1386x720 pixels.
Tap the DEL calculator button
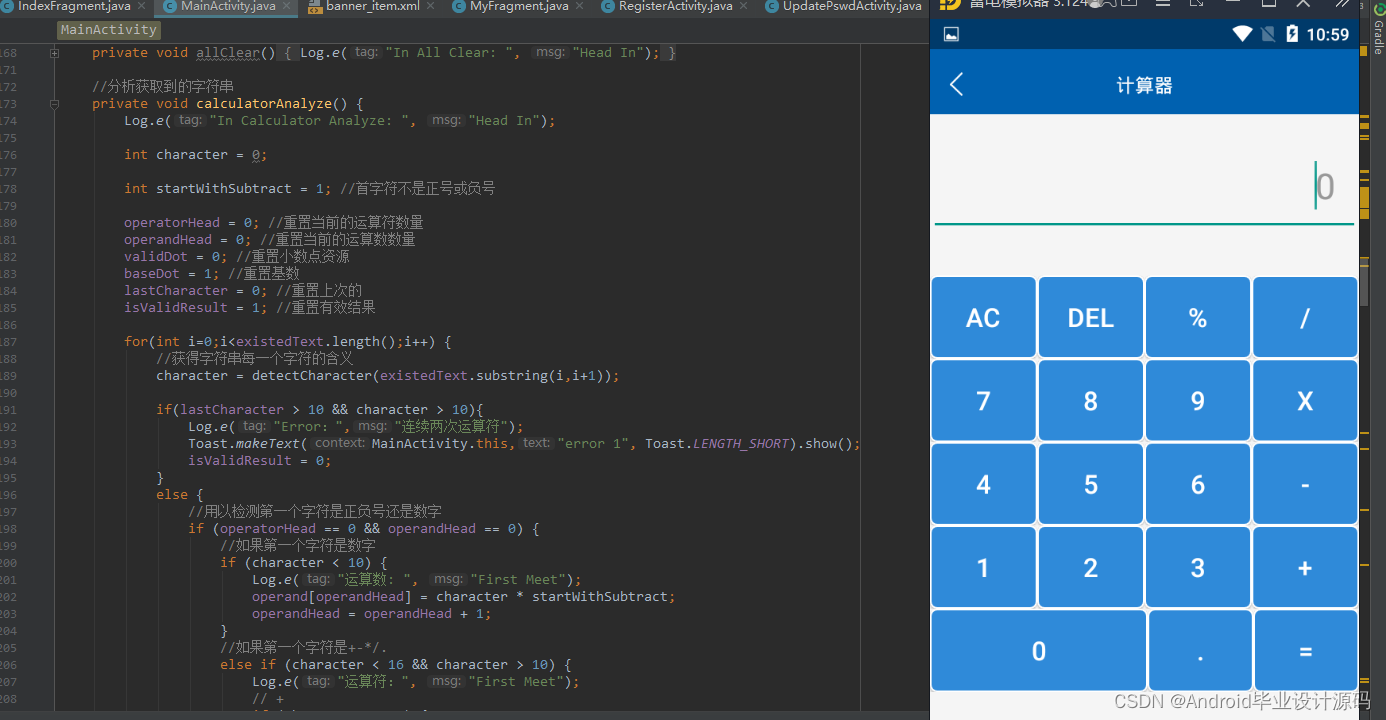[1090, 317]
